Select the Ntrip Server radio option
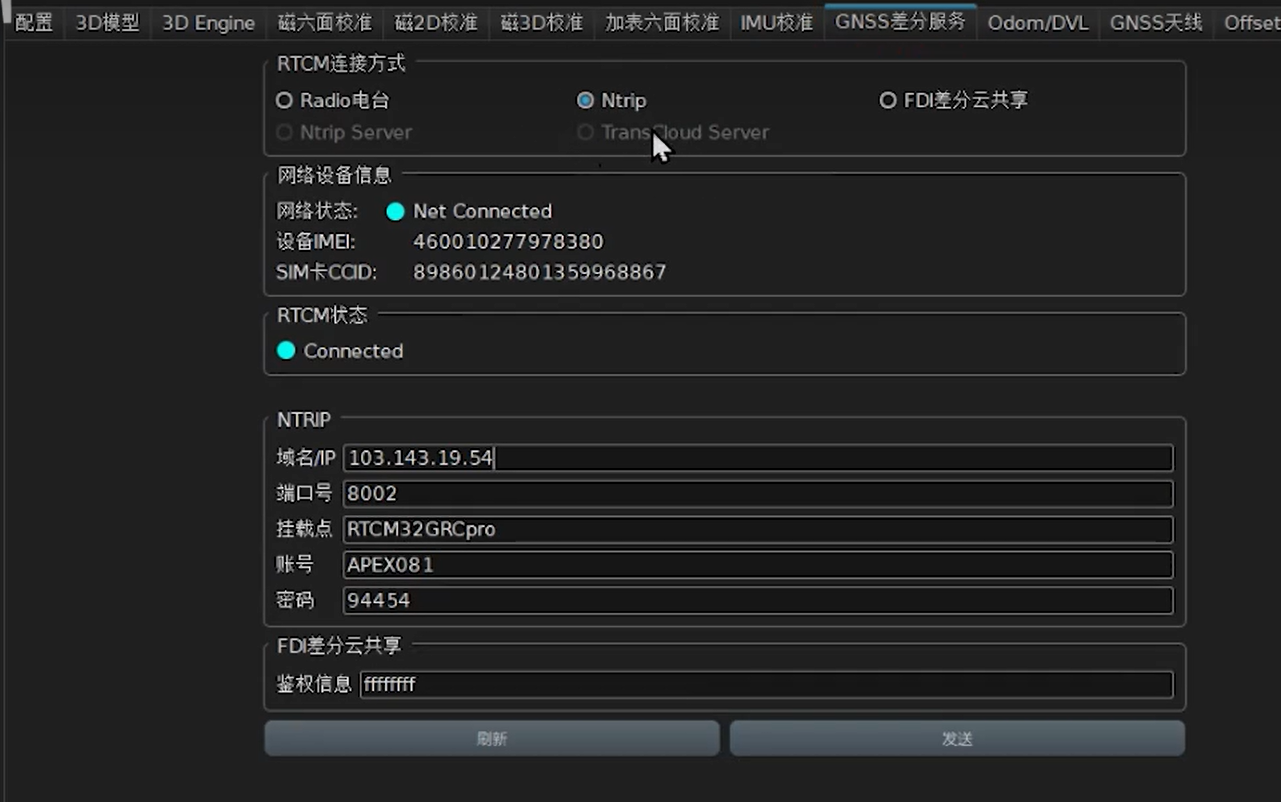Screen dimensions: 1281x802 (x=344, y=132)
